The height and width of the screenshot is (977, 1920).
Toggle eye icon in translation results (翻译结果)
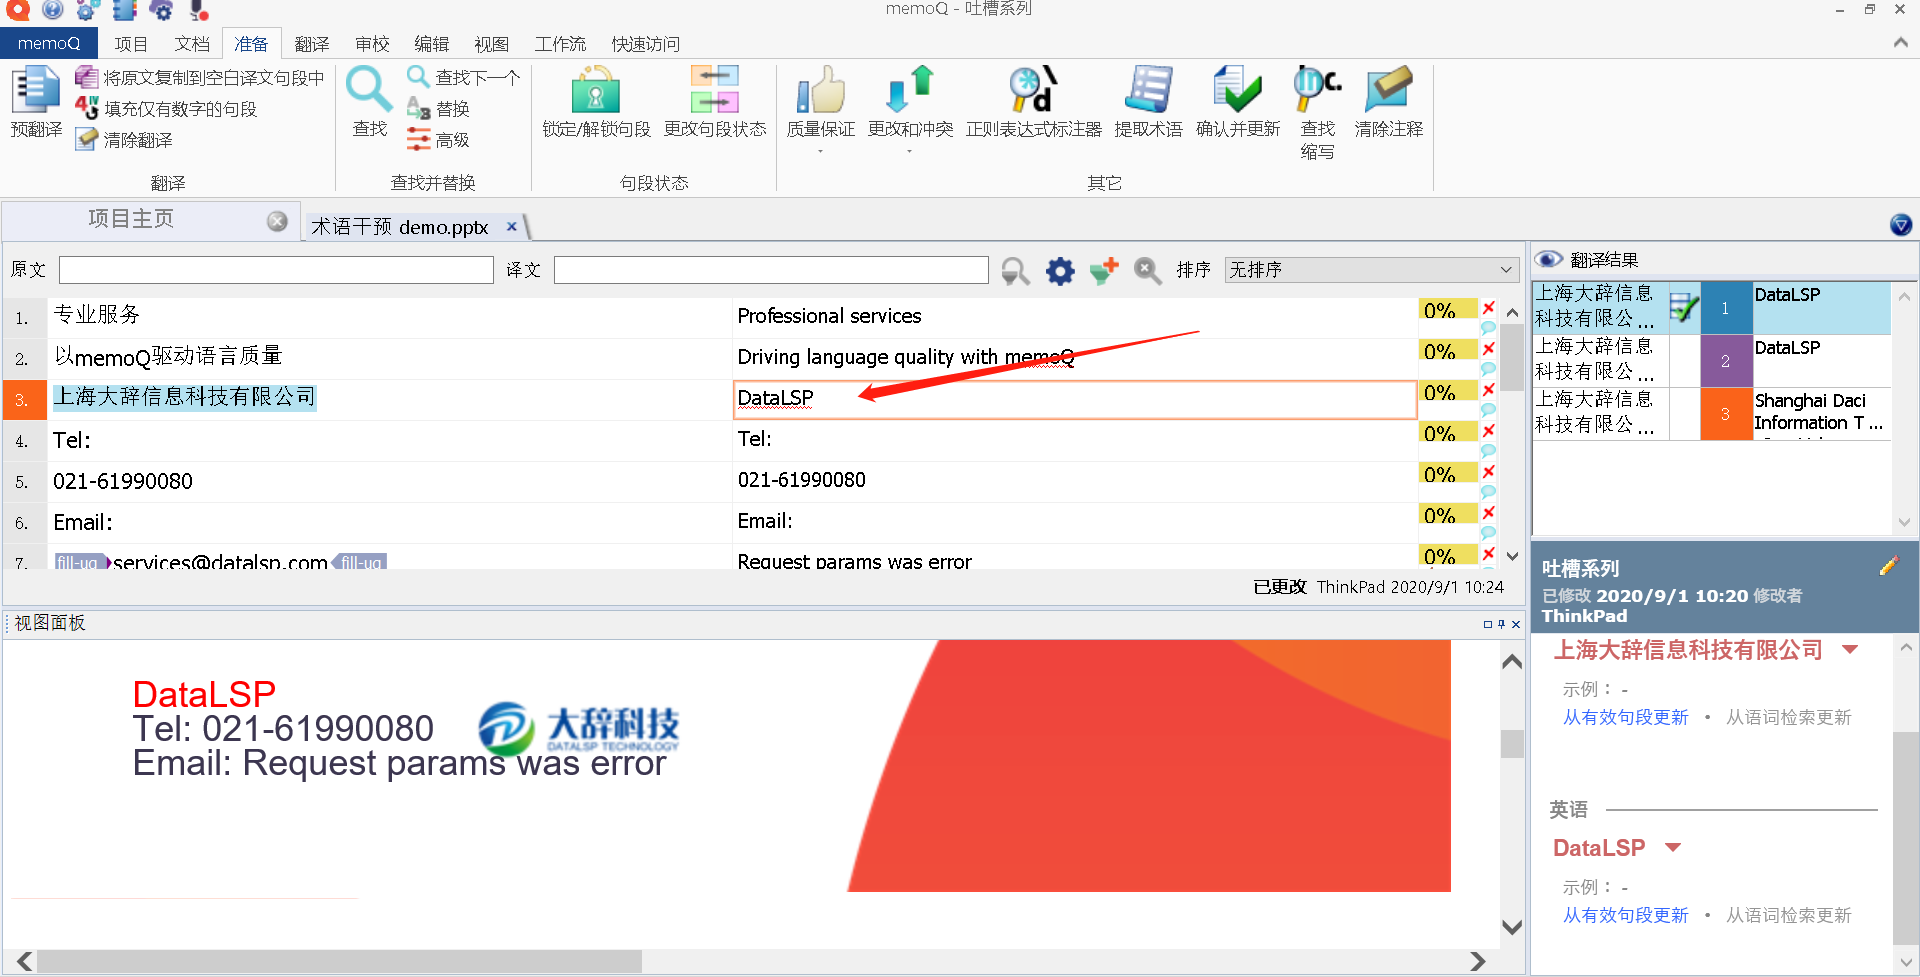1548,259
